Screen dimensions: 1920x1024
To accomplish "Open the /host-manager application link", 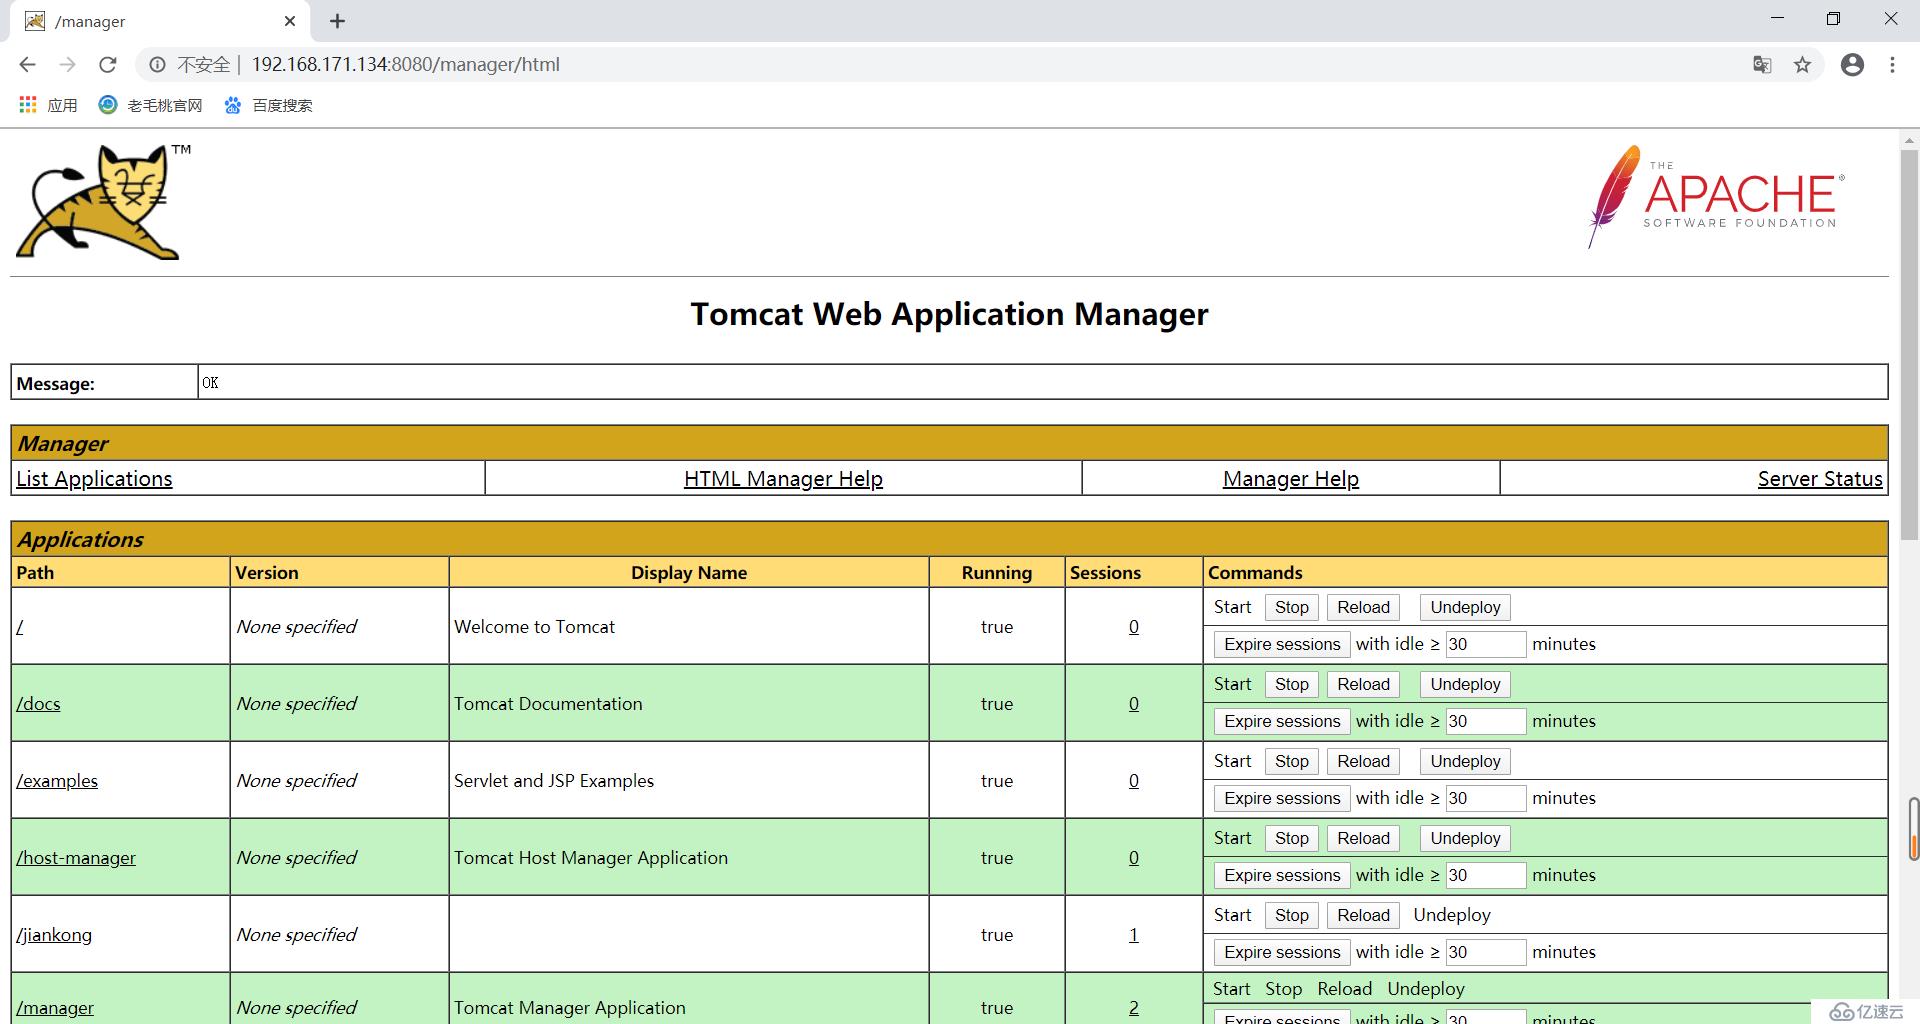I will (76, 858).
